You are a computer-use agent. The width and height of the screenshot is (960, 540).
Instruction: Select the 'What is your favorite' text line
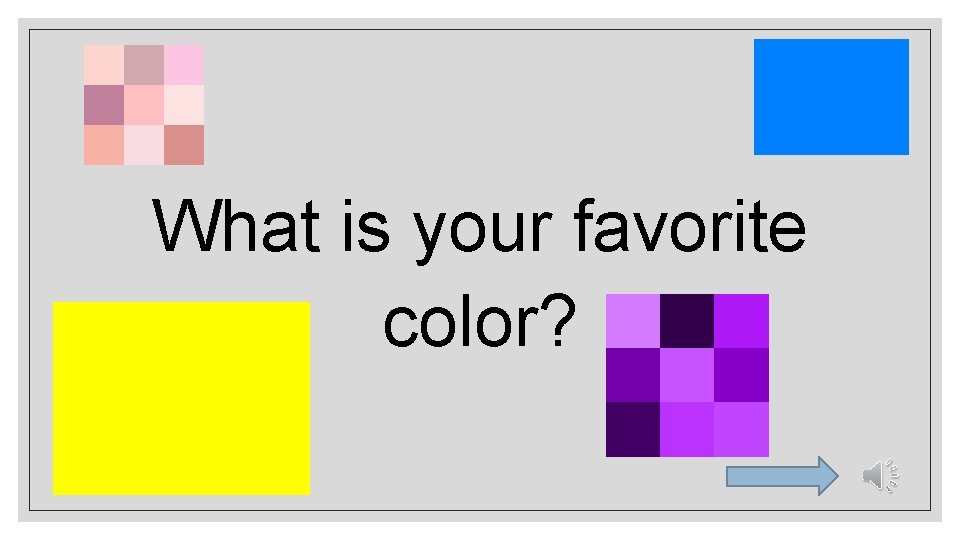coord(479,226)
